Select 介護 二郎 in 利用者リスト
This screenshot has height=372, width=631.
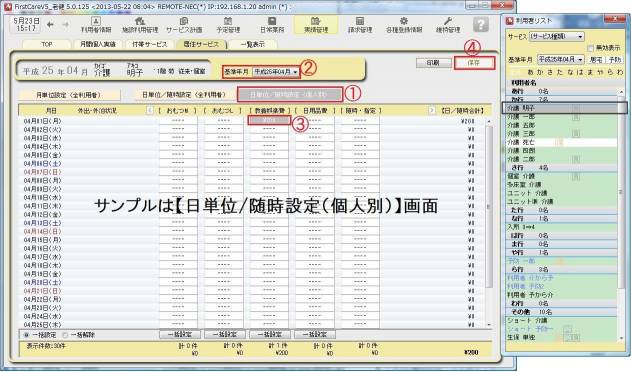[x=561, y=159]
